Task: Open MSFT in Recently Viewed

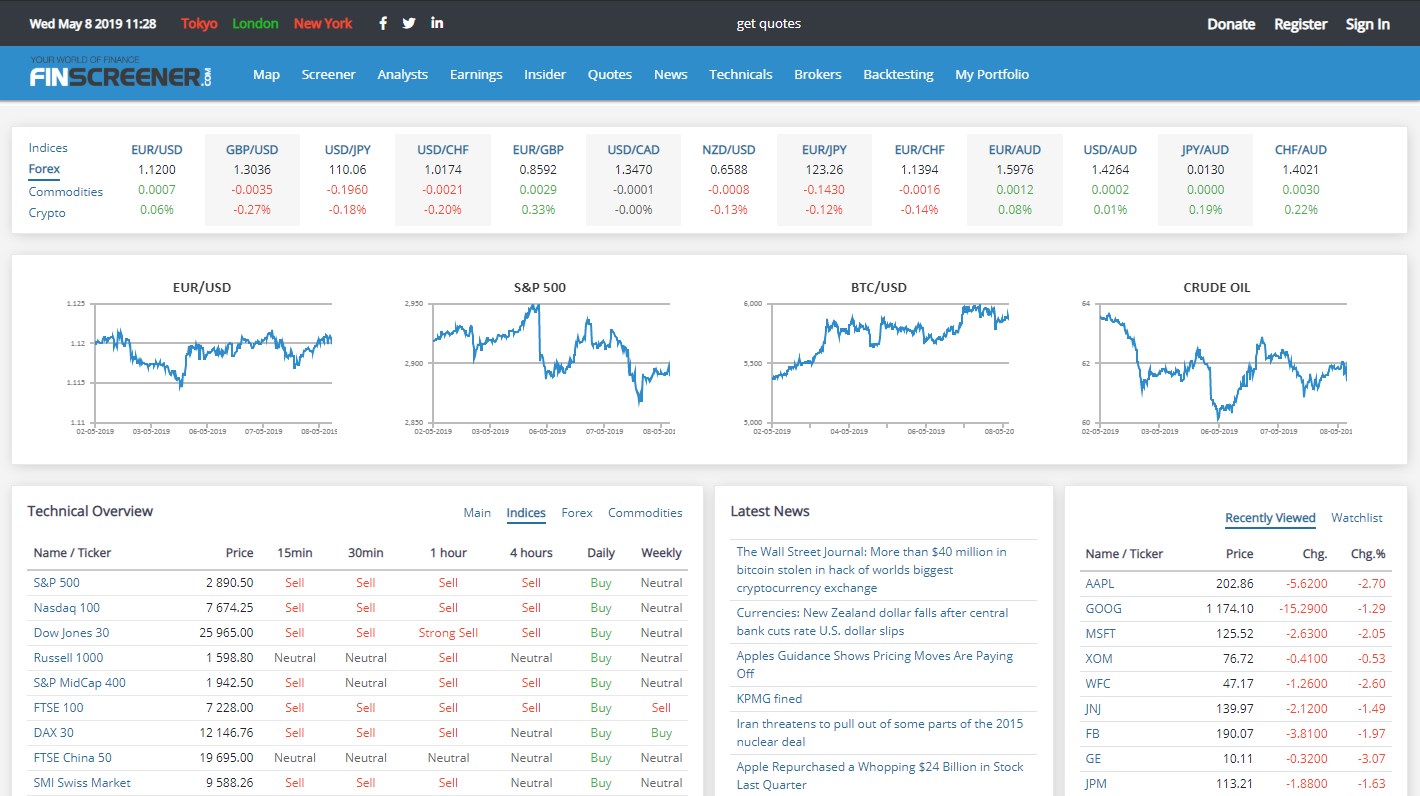Action: click(x=1101, y=633)
